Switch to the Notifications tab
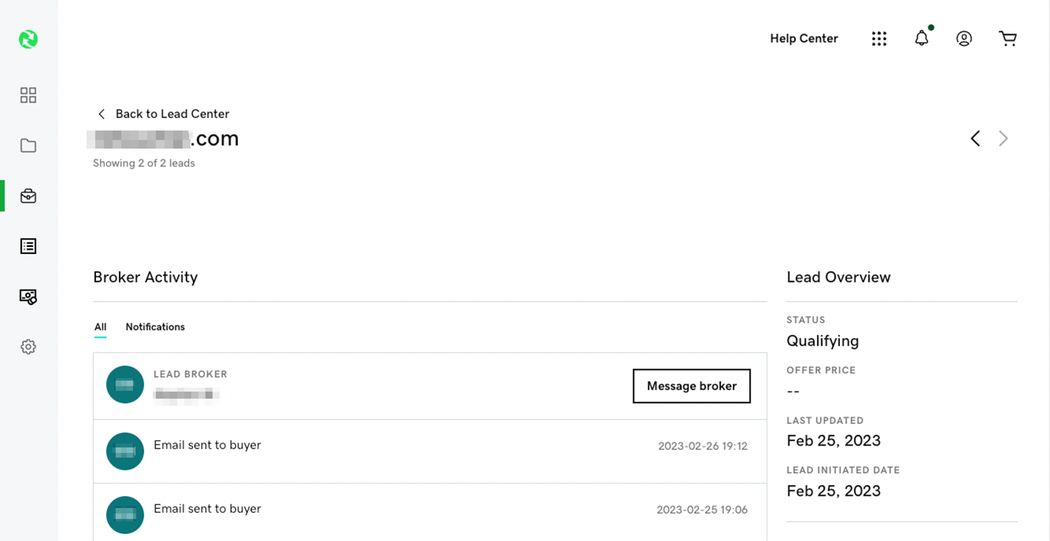This screenshot has width=1050, height=541. [x=155, y=327]
